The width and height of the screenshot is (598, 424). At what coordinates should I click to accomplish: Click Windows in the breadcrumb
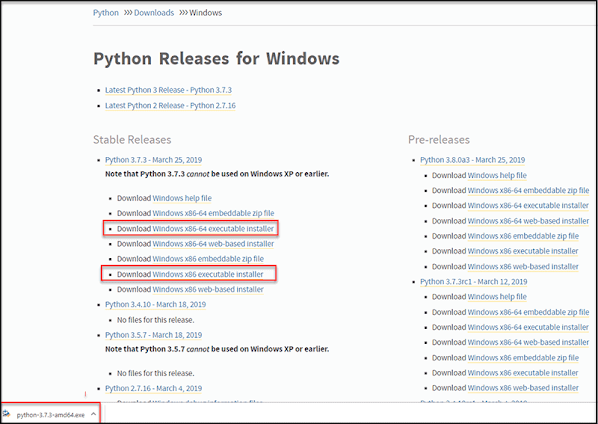206,13
